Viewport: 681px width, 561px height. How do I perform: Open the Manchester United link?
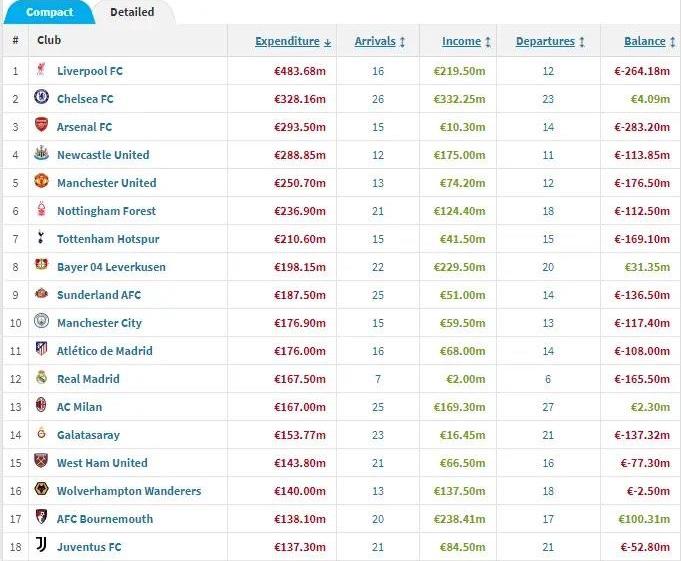107,183
